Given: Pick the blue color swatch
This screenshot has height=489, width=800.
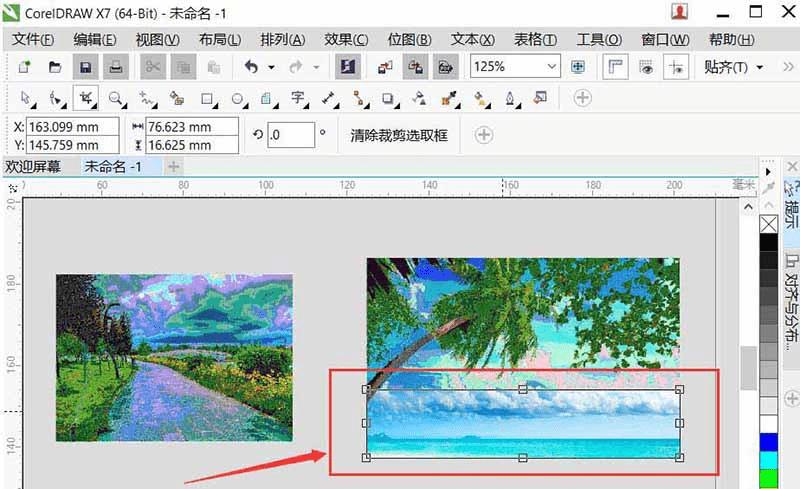Looking at the screenshot, I should (x=768, y=442).
